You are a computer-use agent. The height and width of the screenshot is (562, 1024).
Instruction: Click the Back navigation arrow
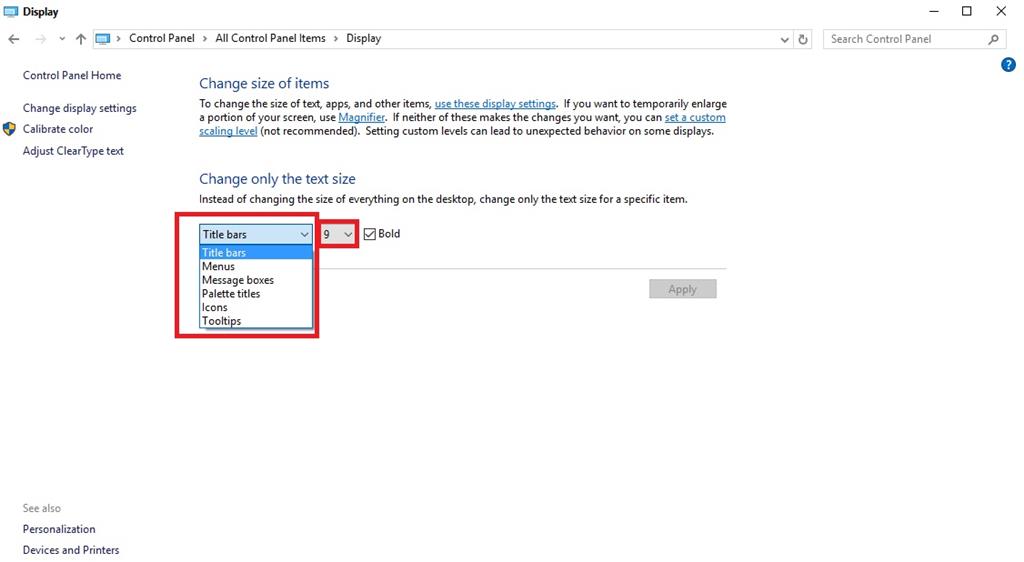click(x=14, y=39)
